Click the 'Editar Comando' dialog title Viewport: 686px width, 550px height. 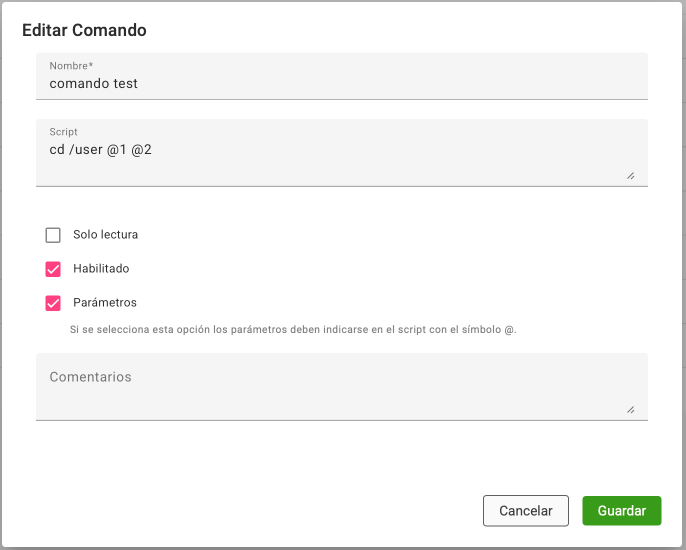(x=84, y=30)
